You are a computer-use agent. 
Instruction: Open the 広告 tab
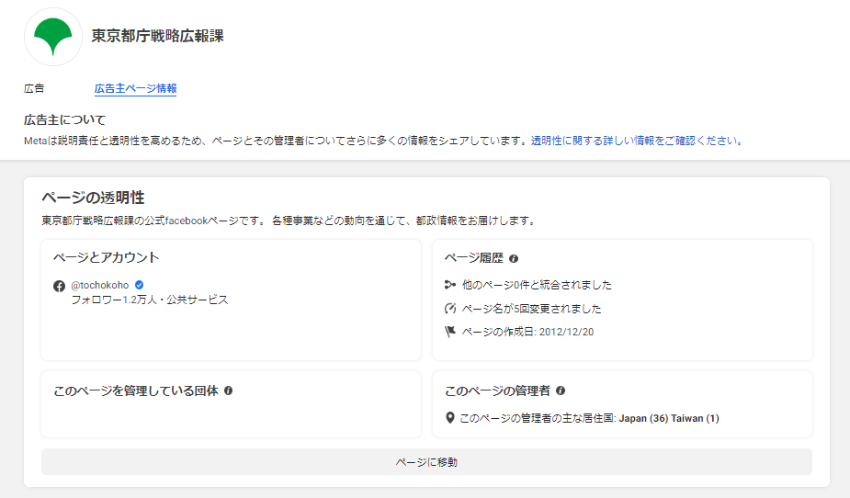[x=34, y=88]
